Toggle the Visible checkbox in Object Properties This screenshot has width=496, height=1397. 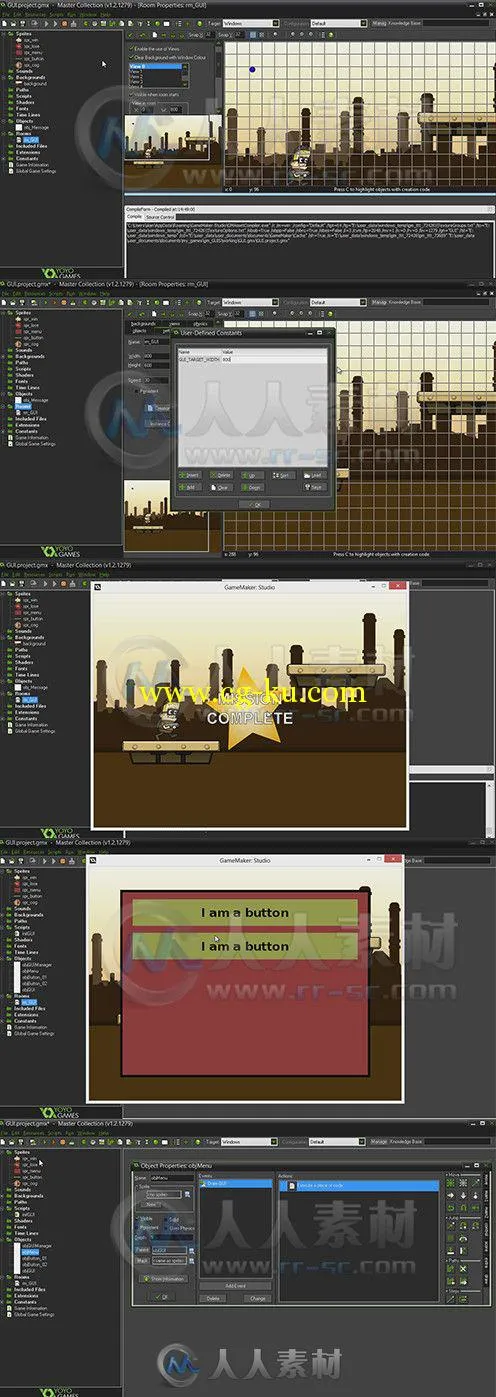pos(139,1218)
